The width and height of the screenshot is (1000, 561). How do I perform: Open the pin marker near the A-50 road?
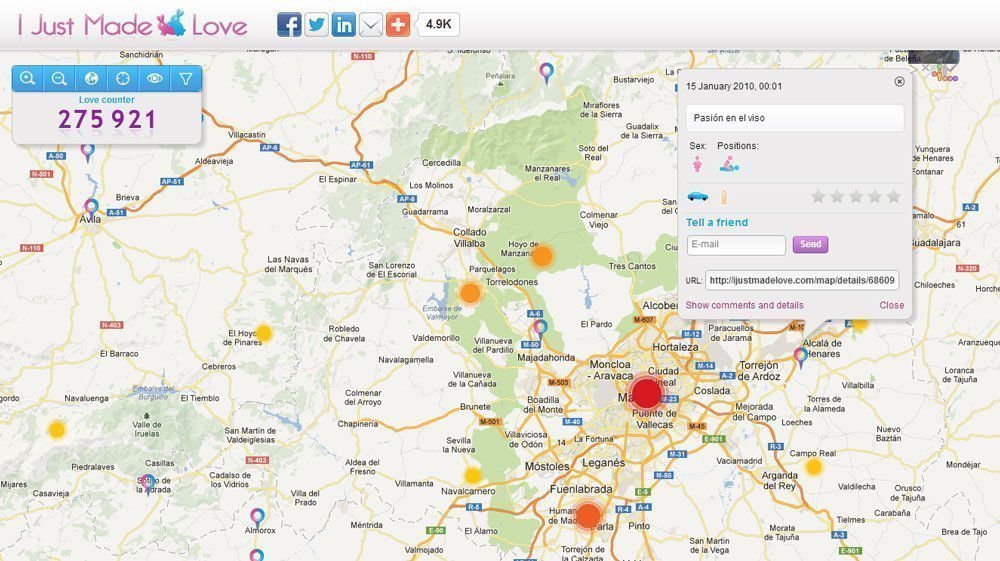pyautogui.click(x=87, y=152)
